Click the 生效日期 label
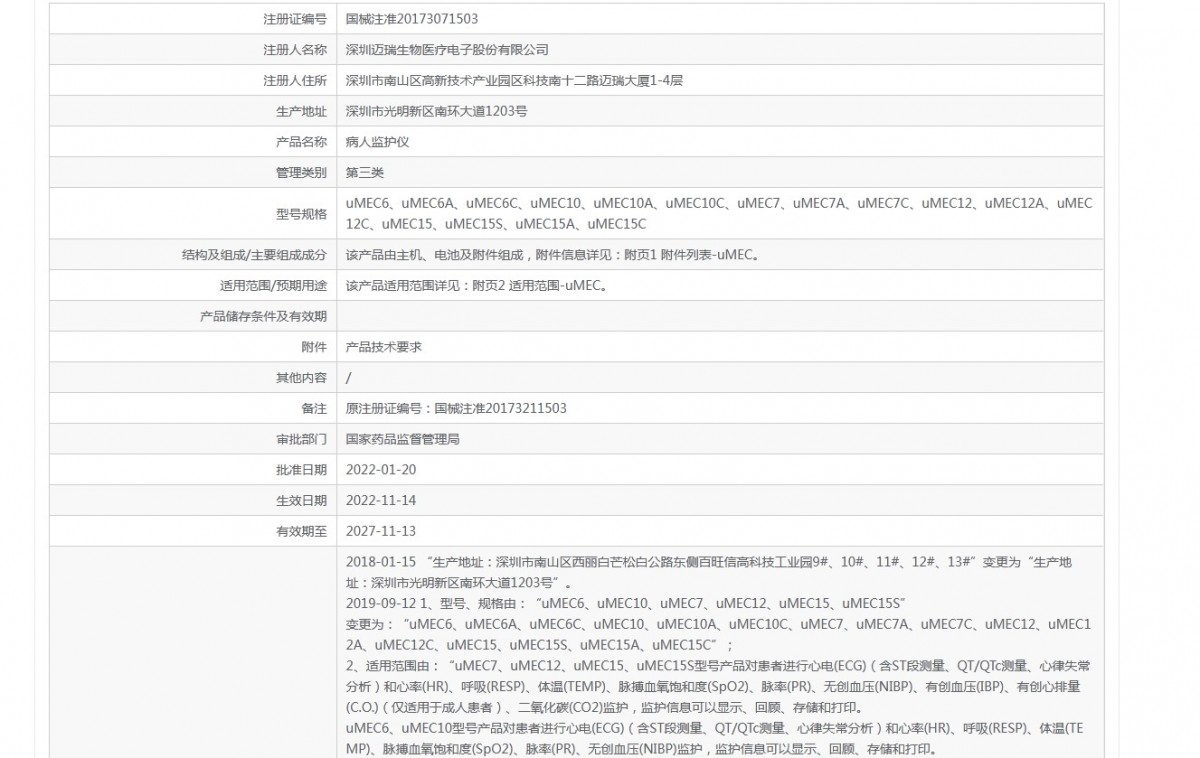Viewport: 1200px width, 758px height. click(x=301, y=501)
